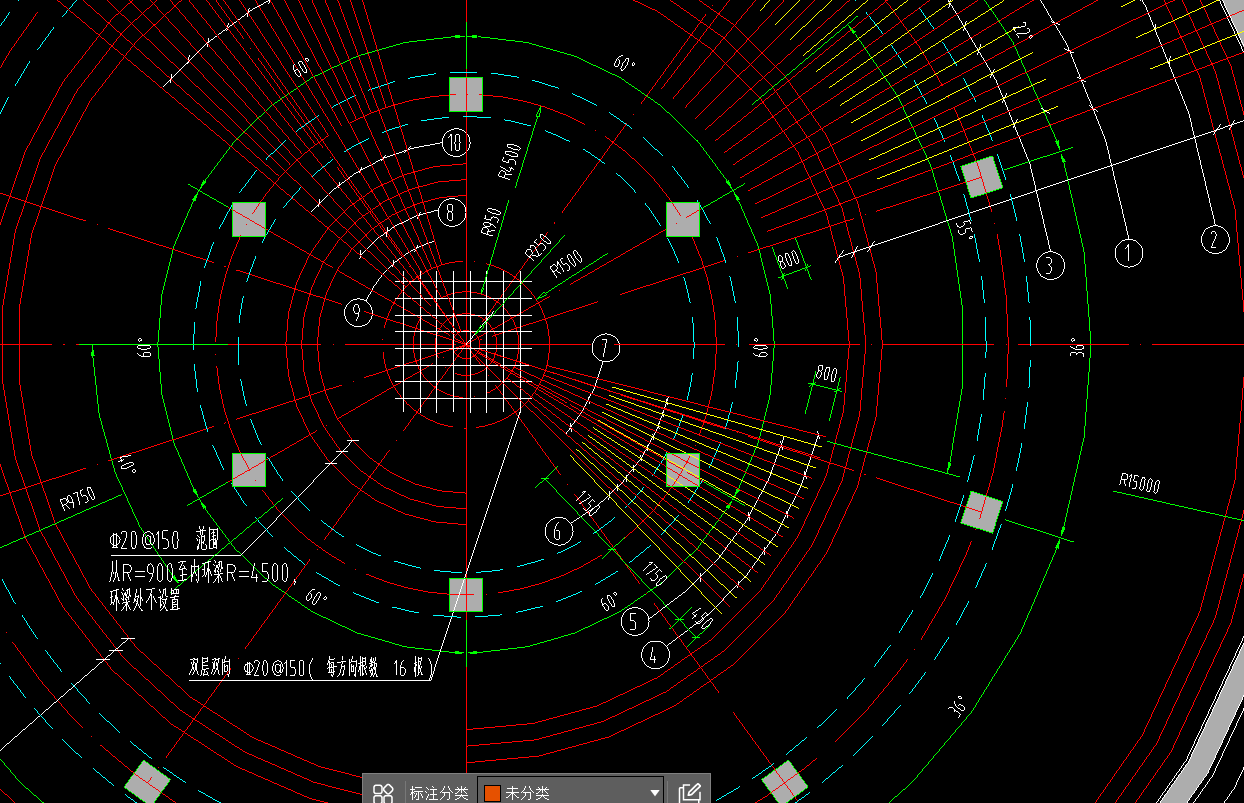The image size is (1244, 803).
Task: Click the R9750 radius label
Action: (77, 497)
